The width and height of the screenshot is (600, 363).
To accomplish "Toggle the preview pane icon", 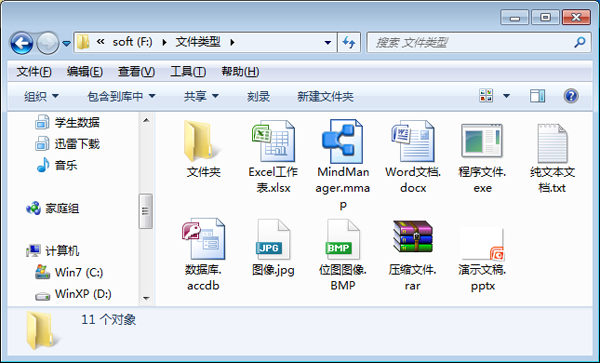I will coord(537,96).
